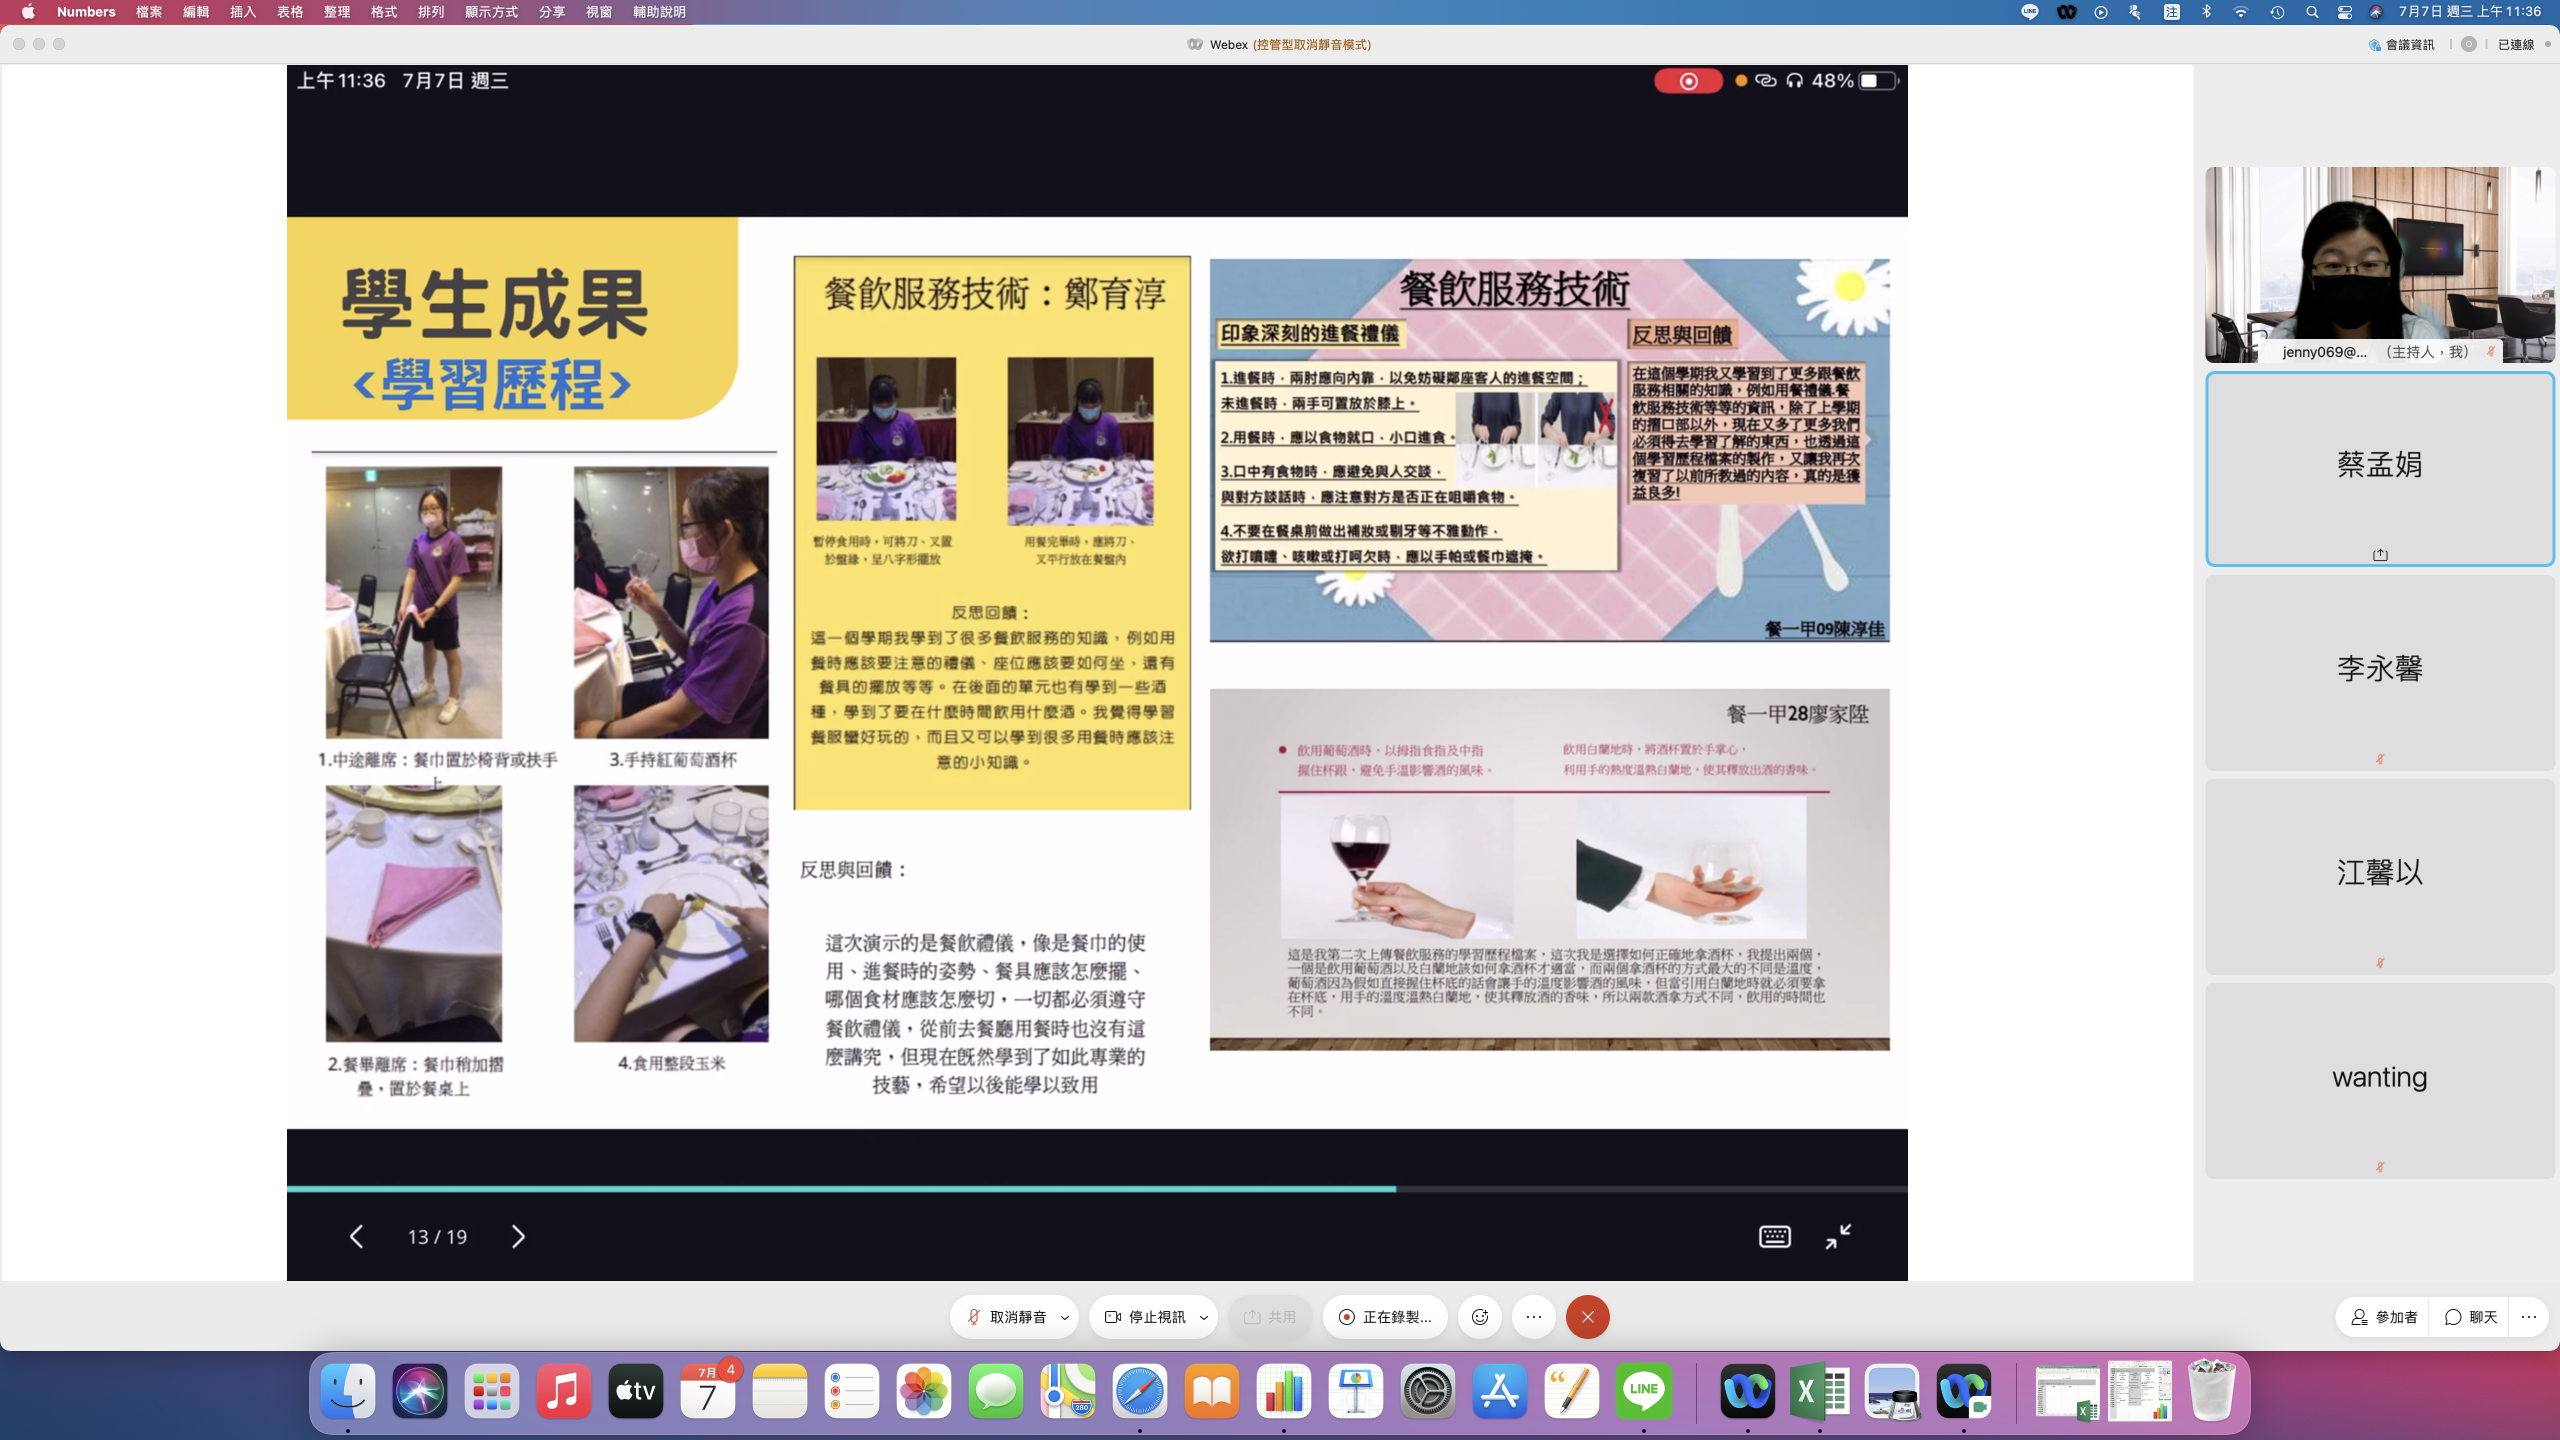This screenshot has width=2560, height=1440.
Task: Open the more options ellipsis in toolbar
Action: 1534,1317
